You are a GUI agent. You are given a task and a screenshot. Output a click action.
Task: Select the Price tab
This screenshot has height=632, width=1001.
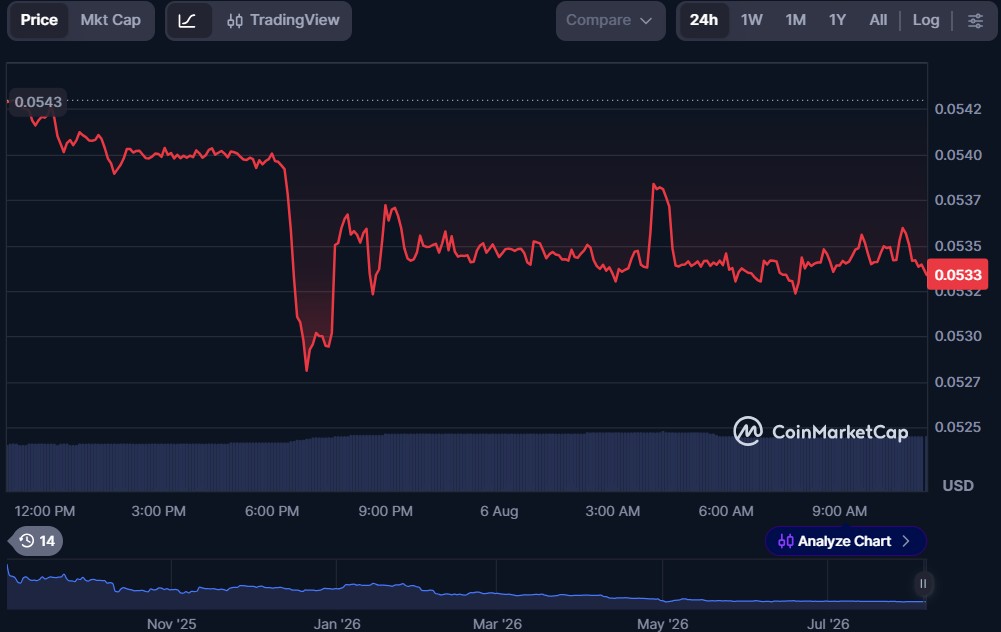tap(39, 20)
